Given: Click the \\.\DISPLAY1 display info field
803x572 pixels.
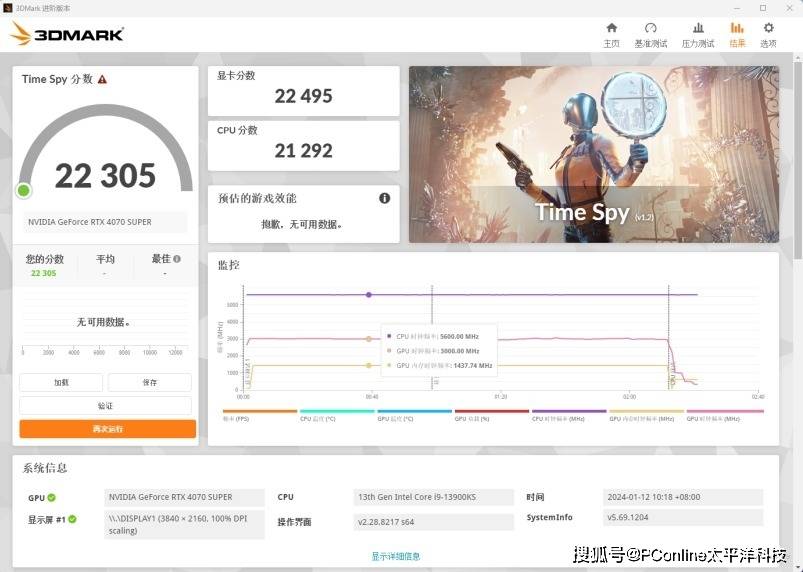Looking at the screenshot, I should [x=184, y=524].
